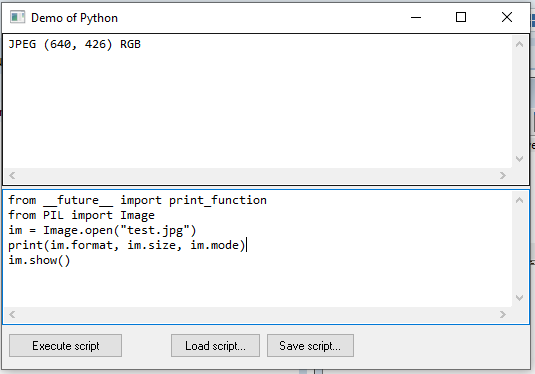Open the Load script dialog
This screenshot has width=535, height=374.
215,346
